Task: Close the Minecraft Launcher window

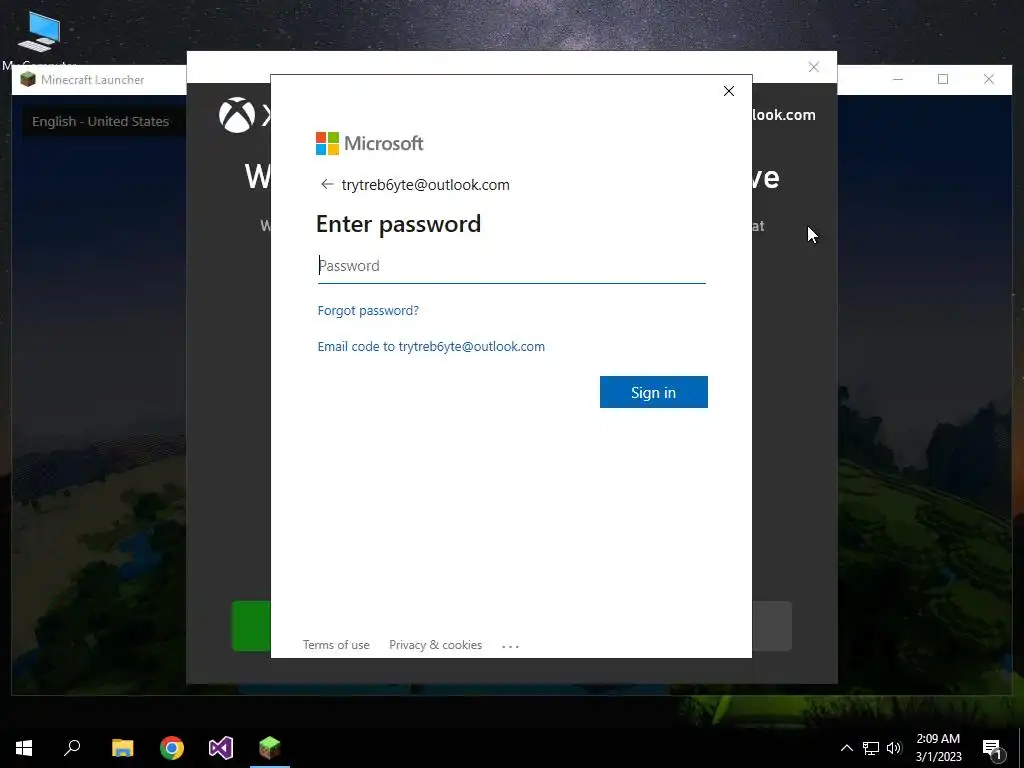Action: (x=989, y=79)
